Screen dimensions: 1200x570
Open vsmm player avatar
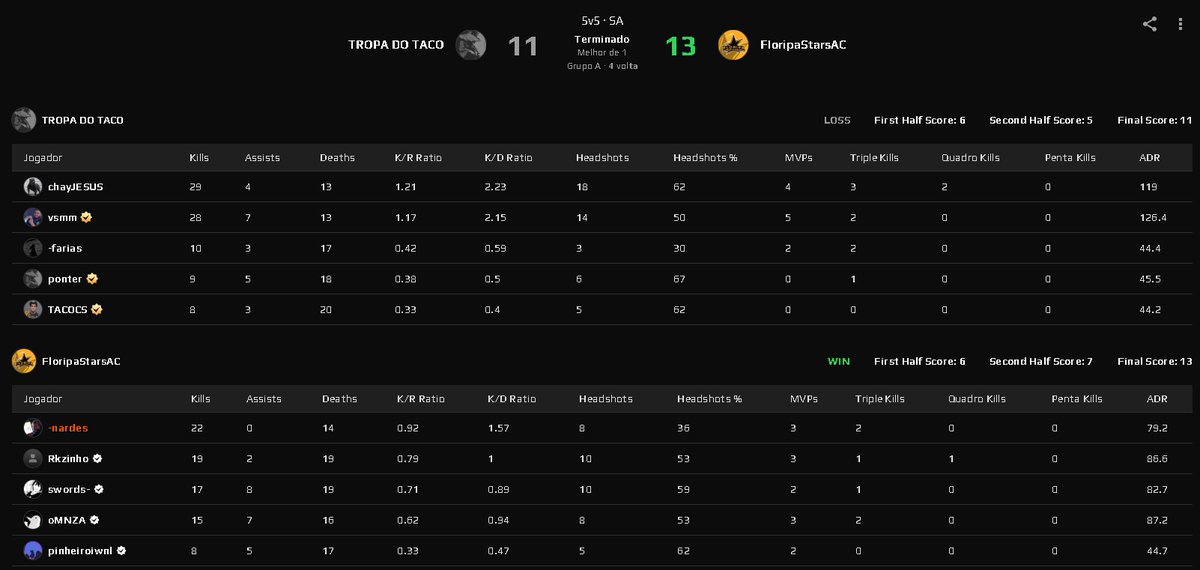click(33, 217)
